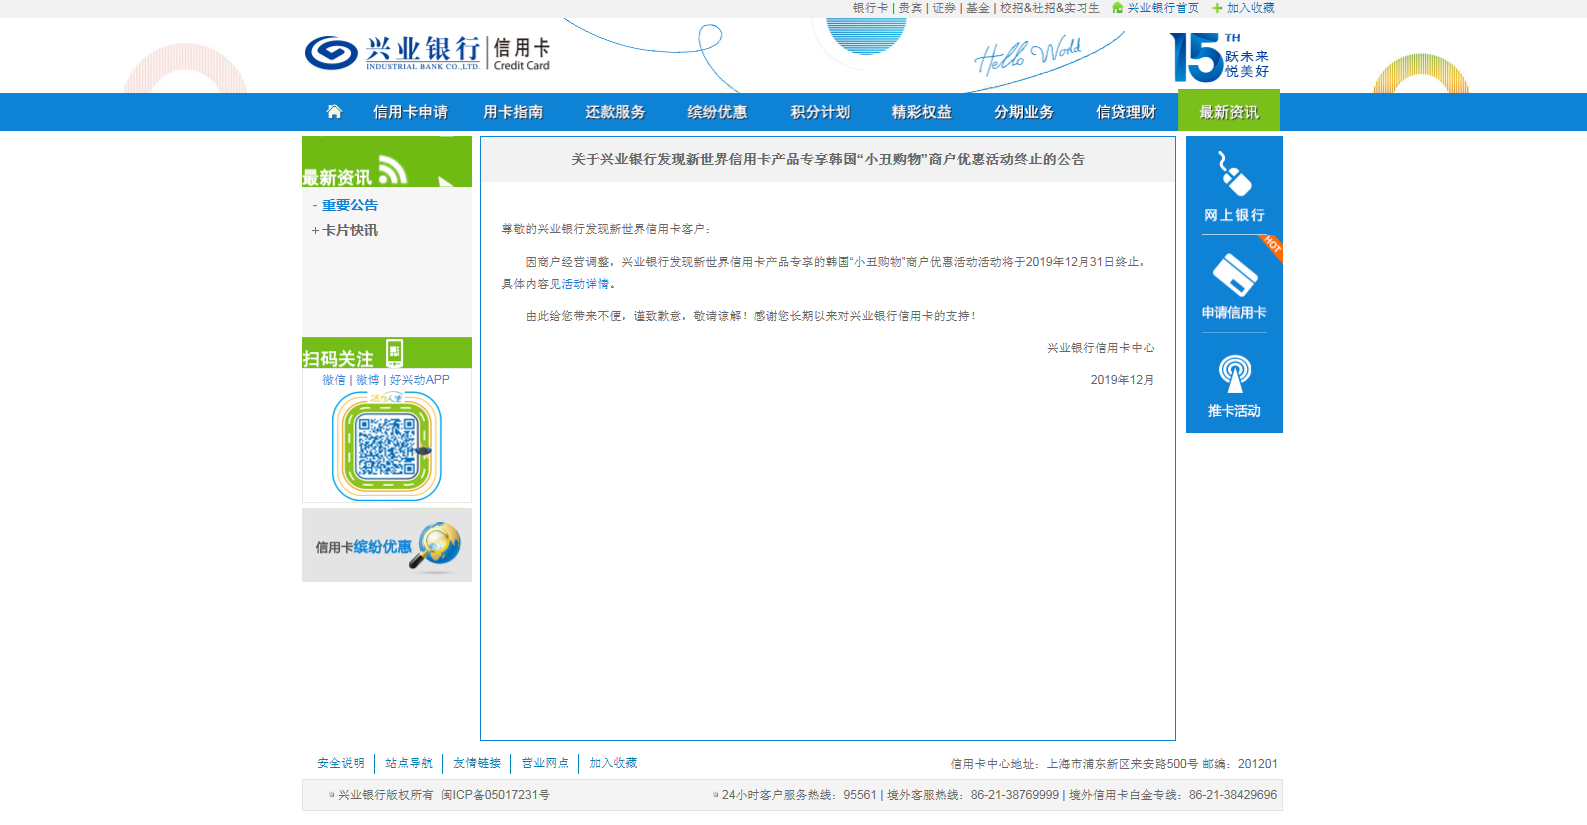Viewport: 1587px width, 825px height.
Task: Open 营业网点 footer link
Action: click(x=545, y=763)
